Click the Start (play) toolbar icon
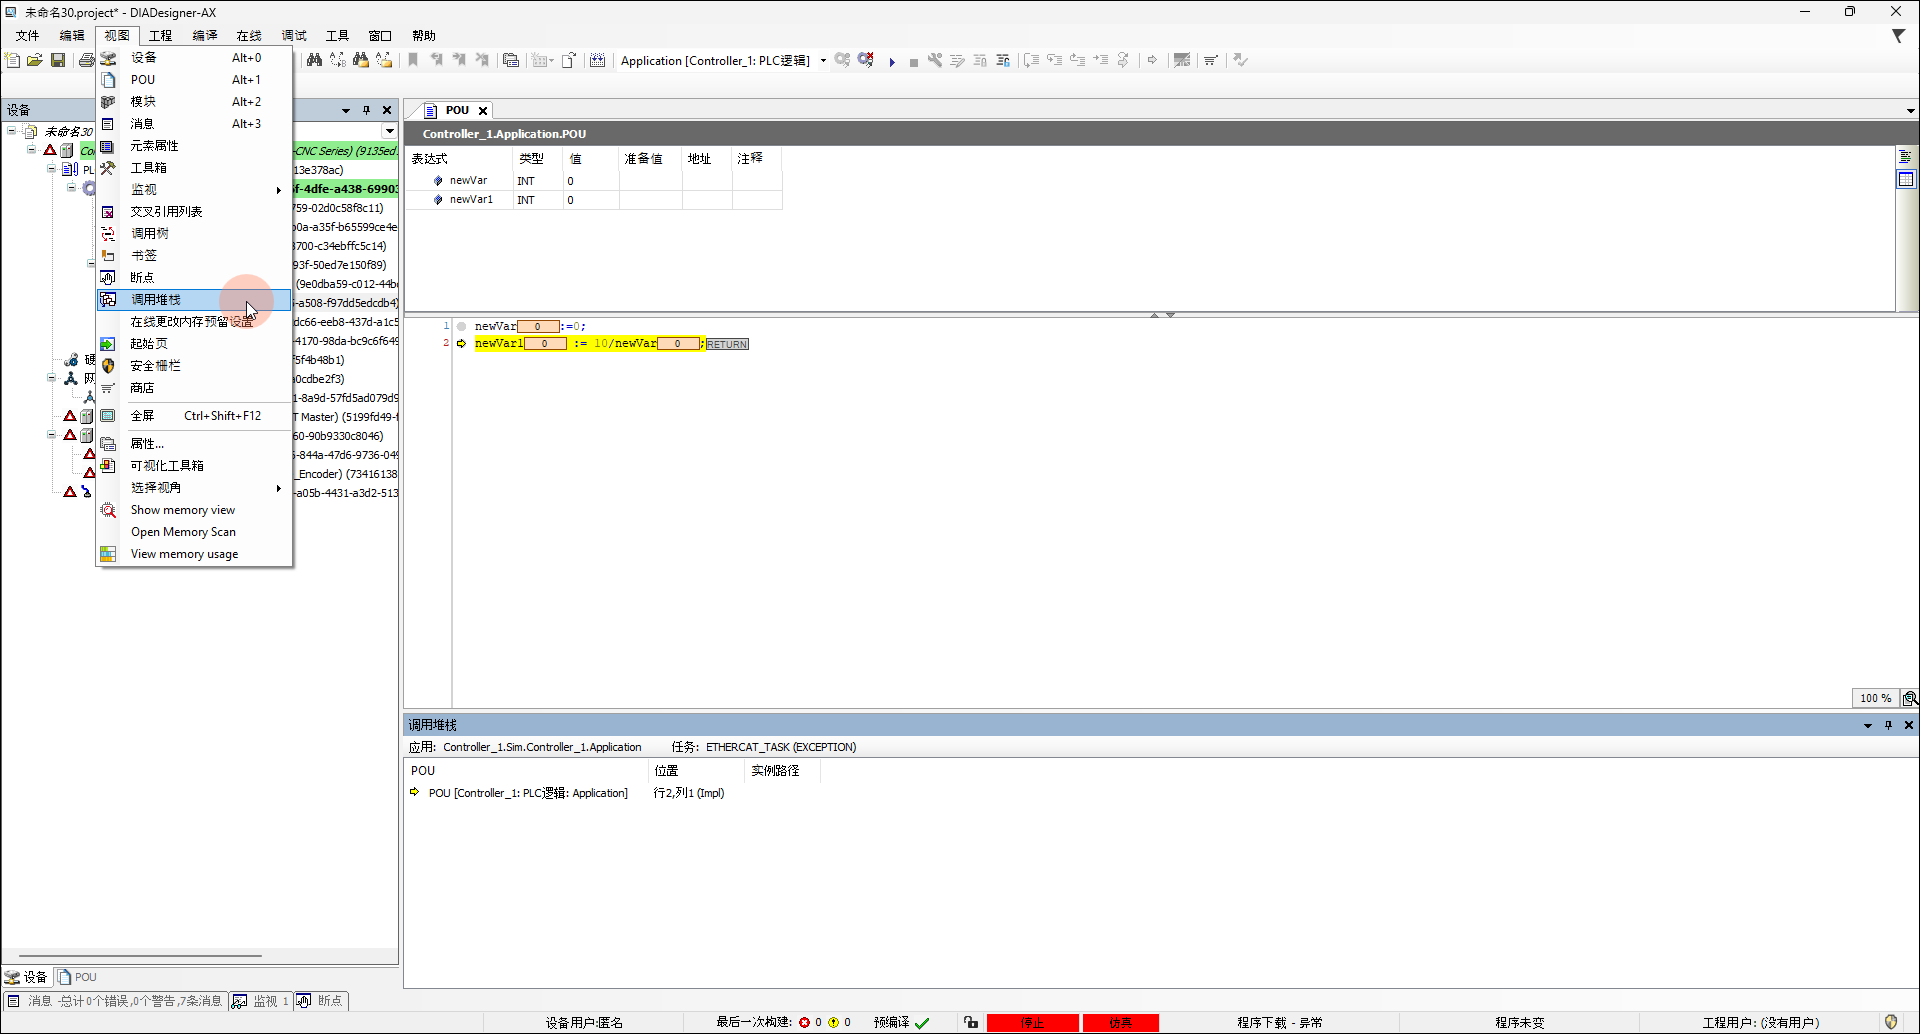The width and height of the screenshot is (1920, 1034). (892, 61)
